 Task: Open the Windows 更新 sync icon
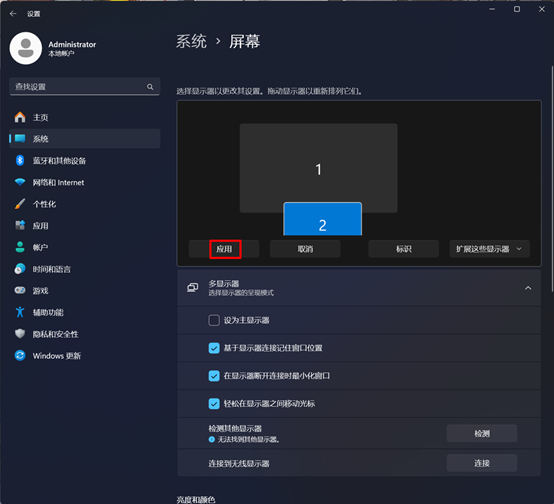(20, 355)
